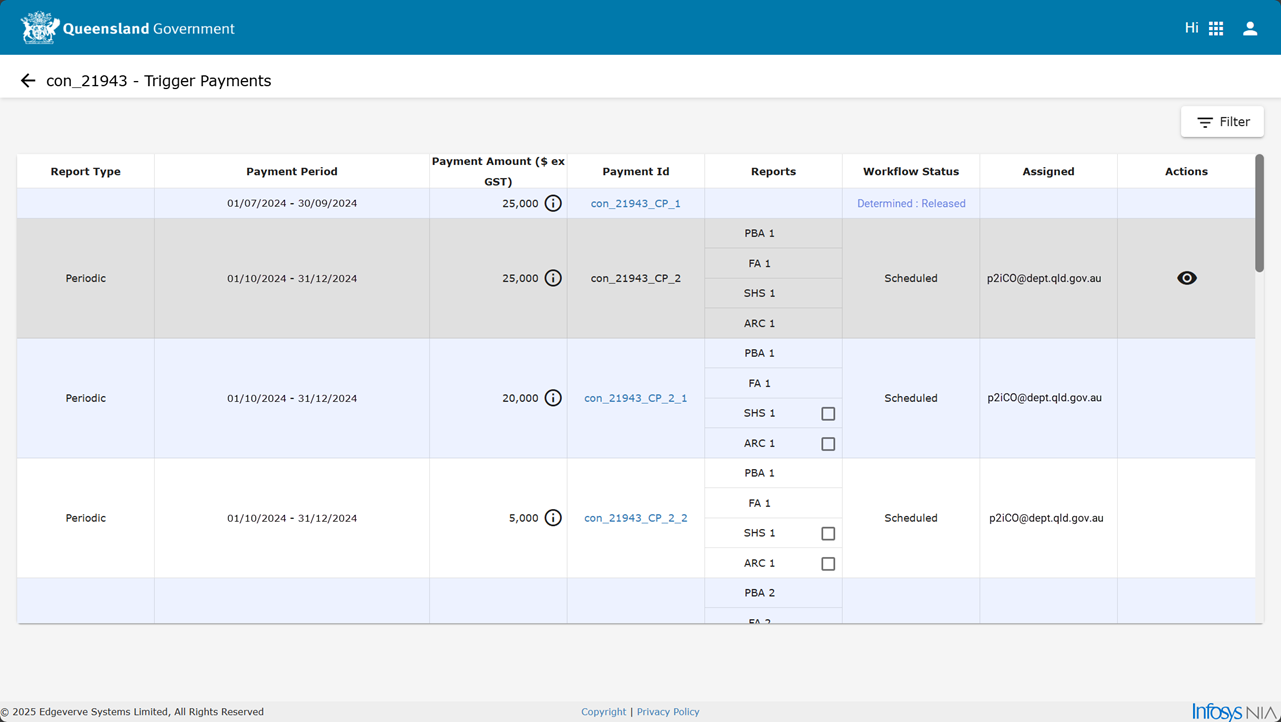Viewport: 1281px width, 722px height.
Task: Tick SHS 1 checkbox for con_21943_CP_2_2
Action: pos(828,533)
